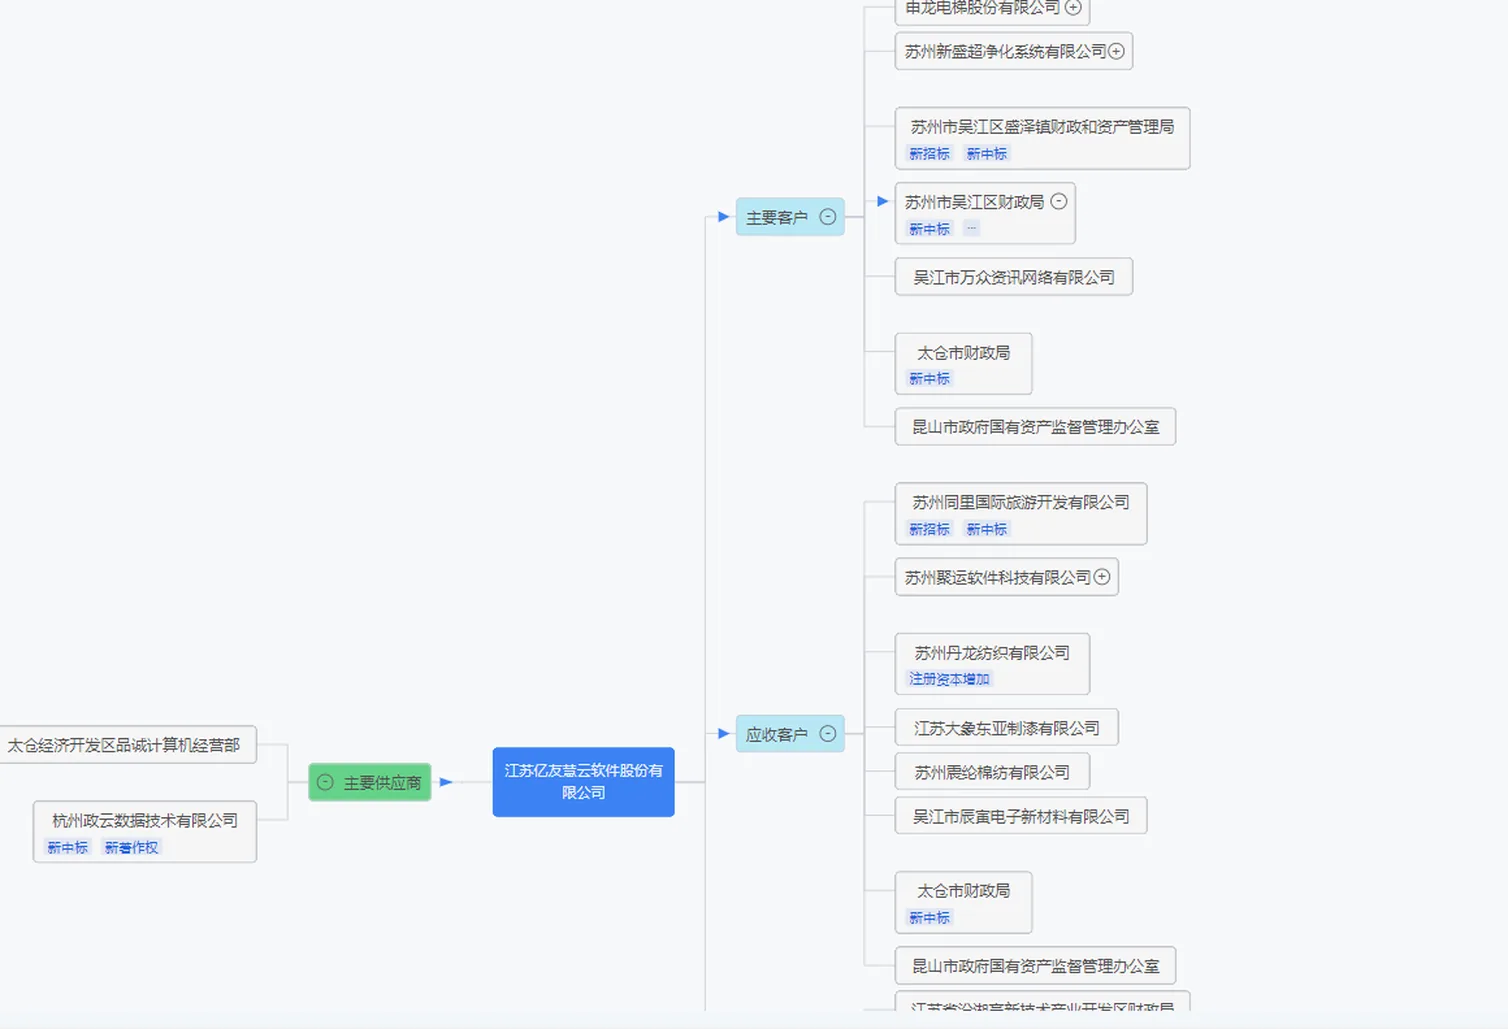Viewport: 1508px width, 1029px height.
Task: Select the 杭州政云数据技术有限公司 supplier node
Action: [x=145, y=832]
